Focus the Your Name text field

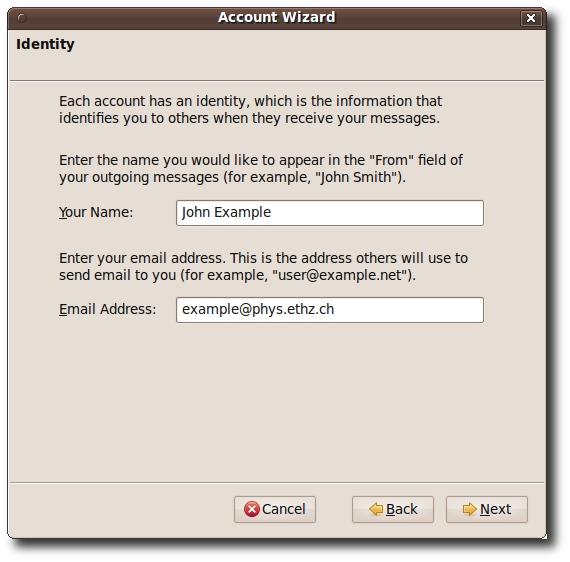coord(330,213)
